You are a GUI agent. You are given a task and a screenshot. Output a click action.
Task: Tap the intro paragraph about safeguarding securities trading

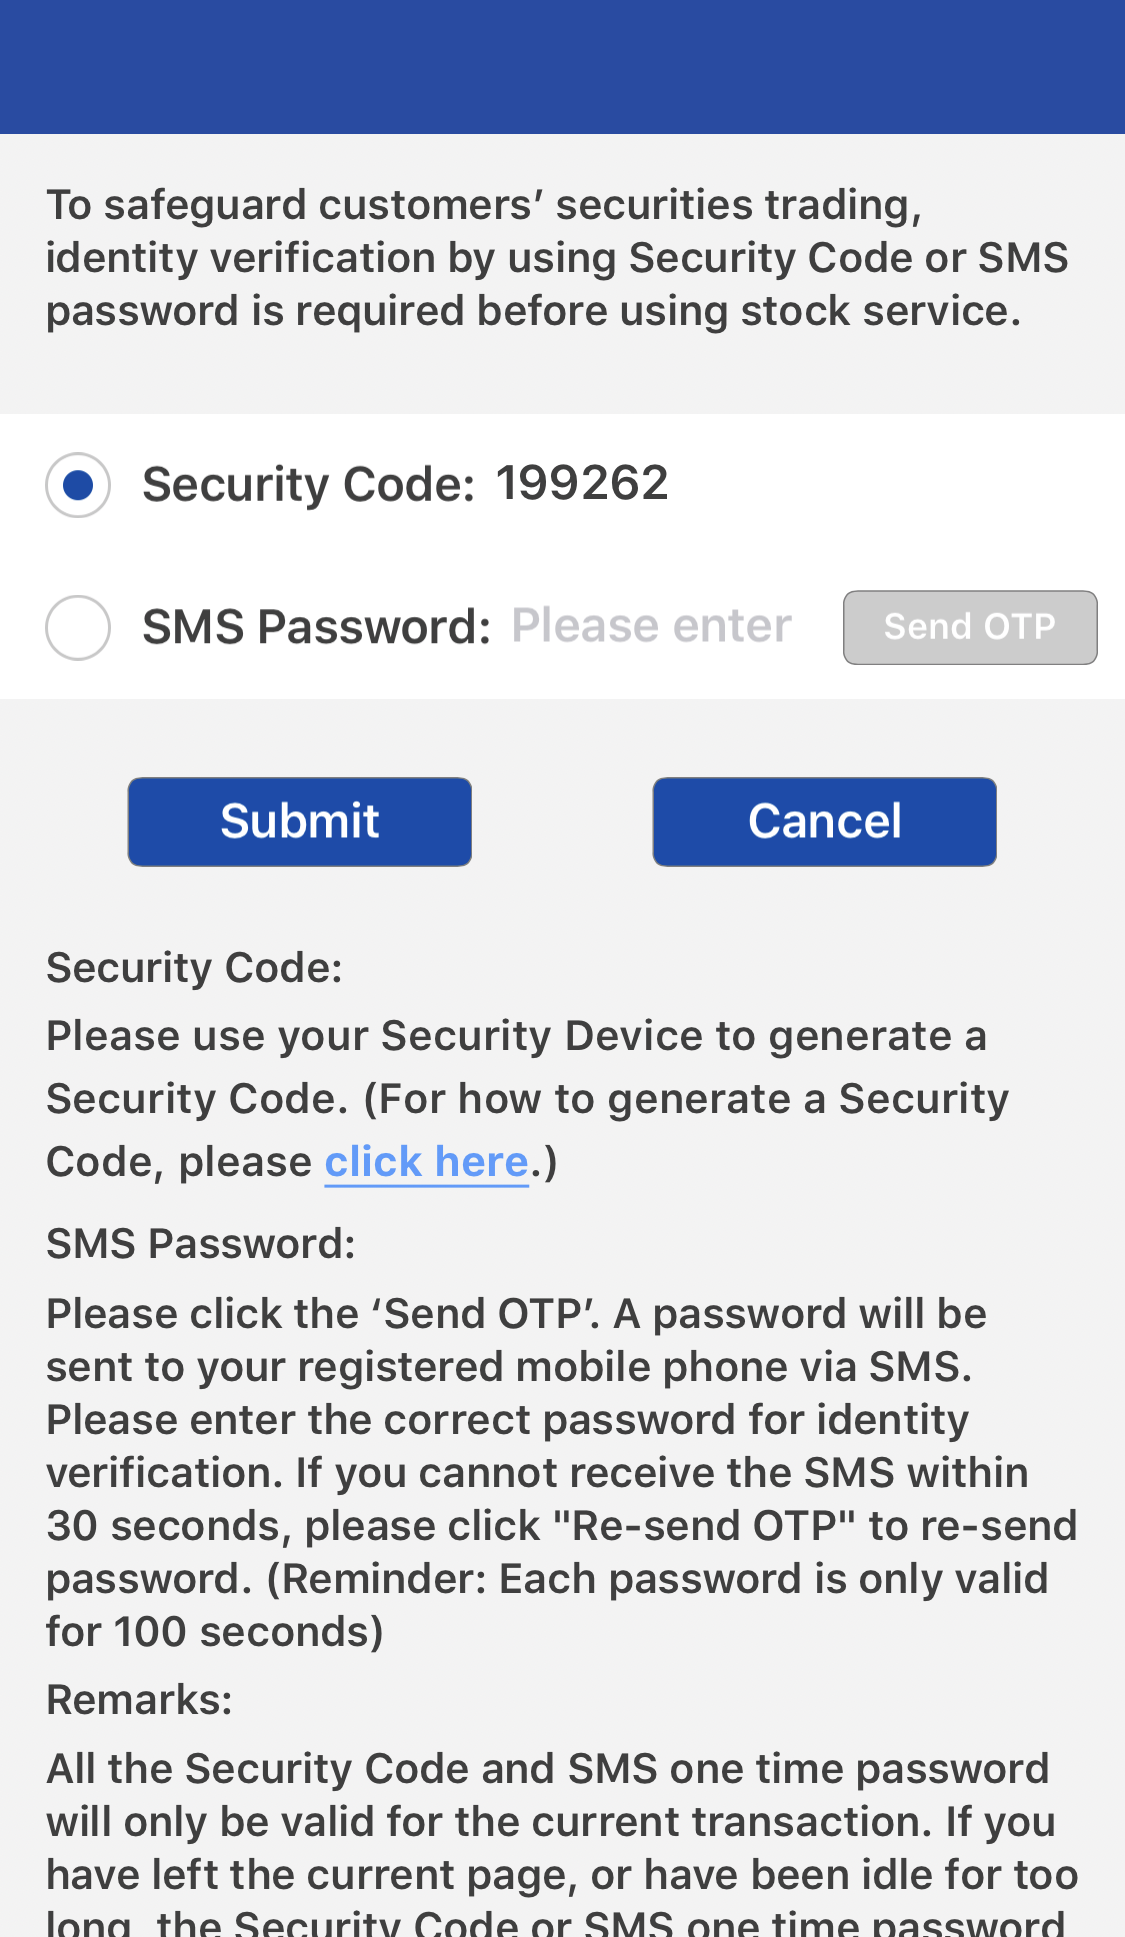[556, 258]
